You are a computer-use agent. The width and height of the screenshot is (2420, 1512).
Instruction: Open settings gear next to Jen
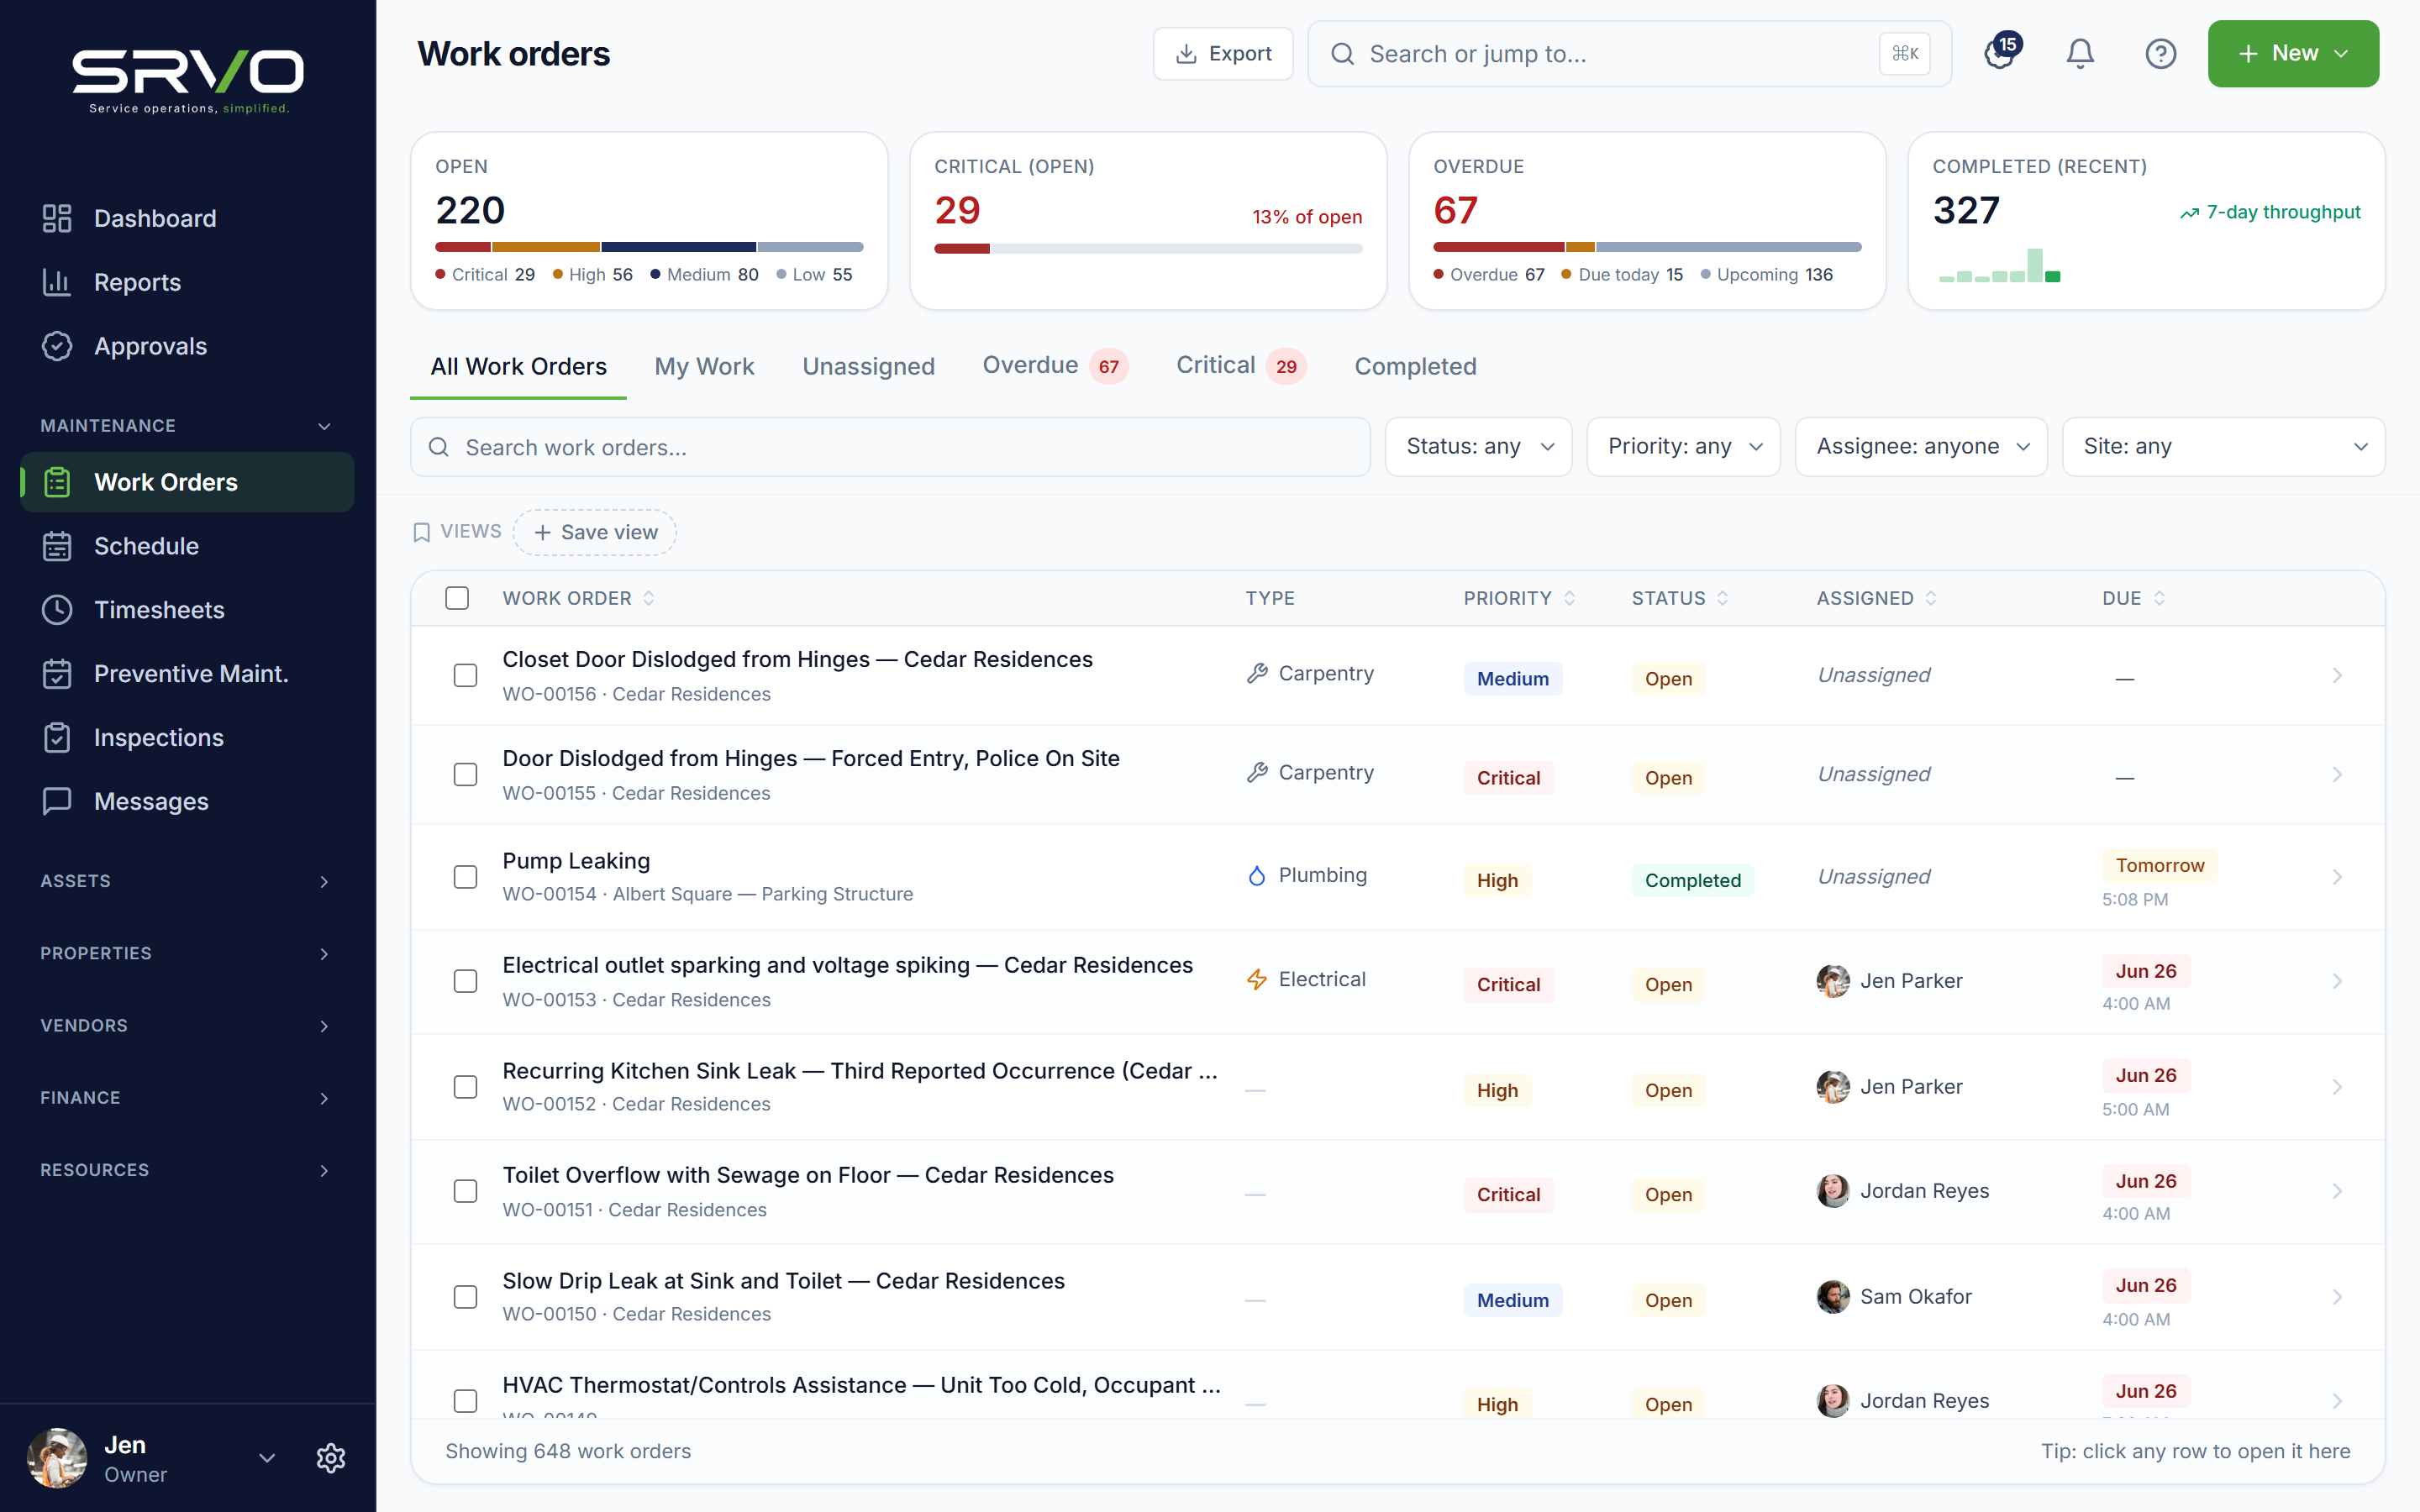coord(331,1458)
